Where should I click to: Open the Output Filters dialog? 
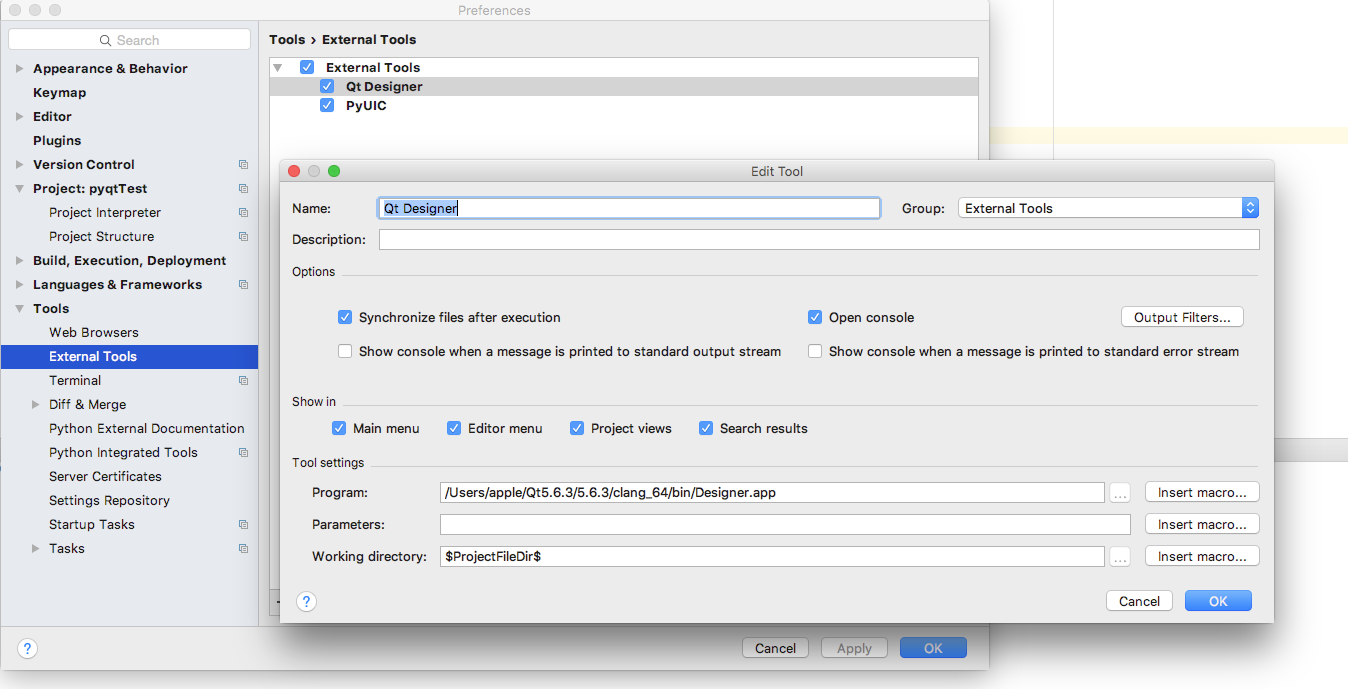[1182, 316]
